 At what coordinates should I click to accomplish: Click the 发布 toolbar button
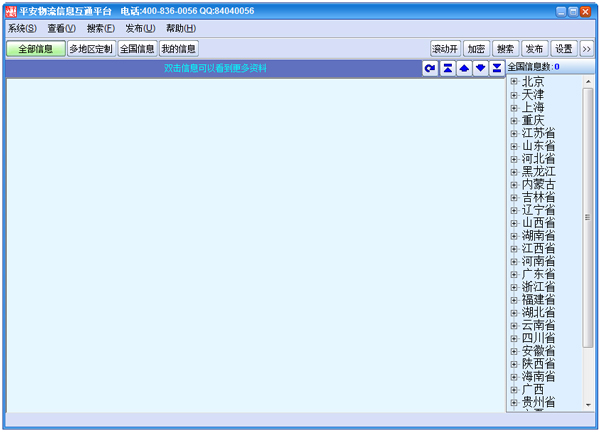pyautogui.click(x=535, y=49)
